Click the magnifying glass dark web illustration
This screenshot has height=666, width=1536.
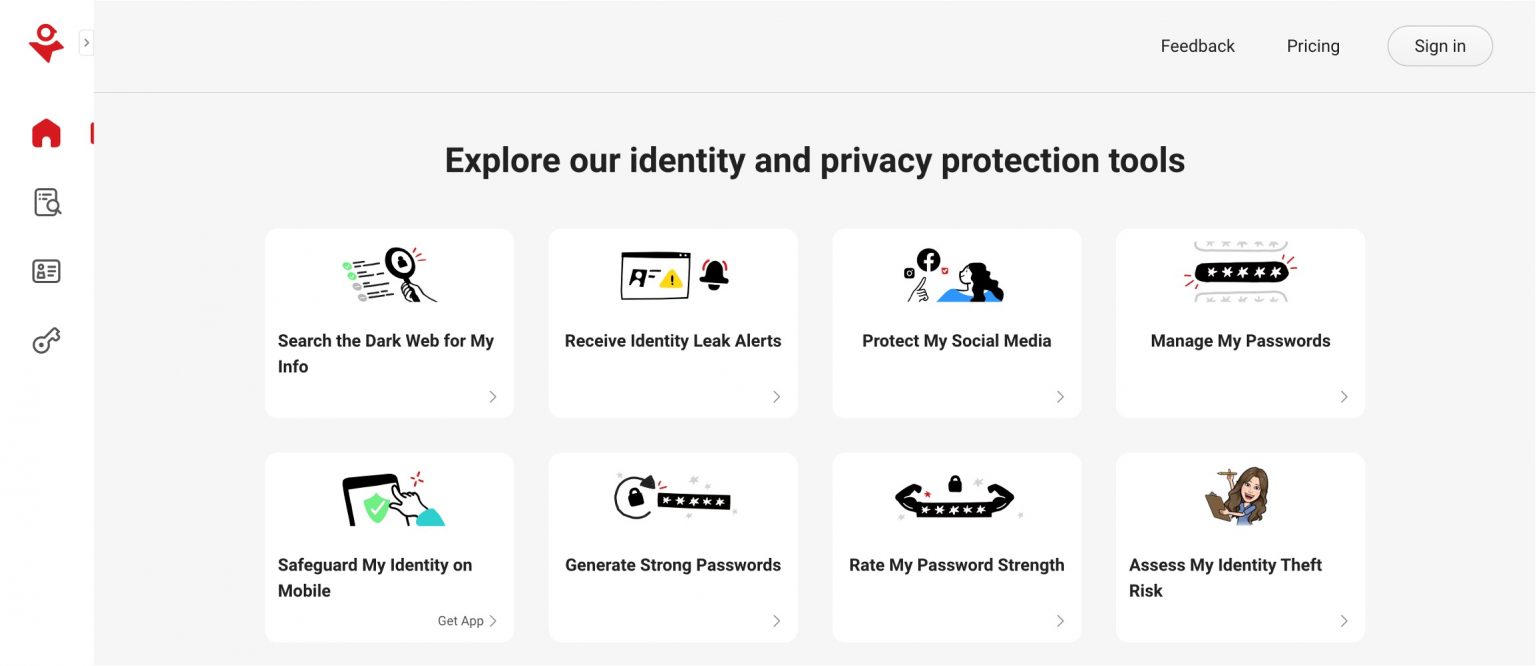click(x=389, y=275)
